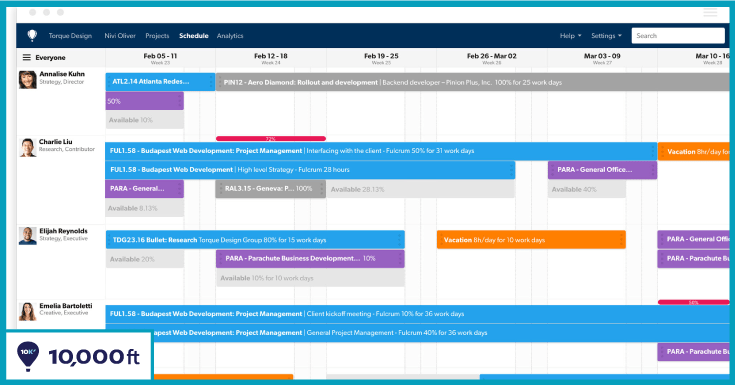Switch to the Analytics tab
Image resolution: width=735 pixels, height=385 pixels.
[230, 36]
